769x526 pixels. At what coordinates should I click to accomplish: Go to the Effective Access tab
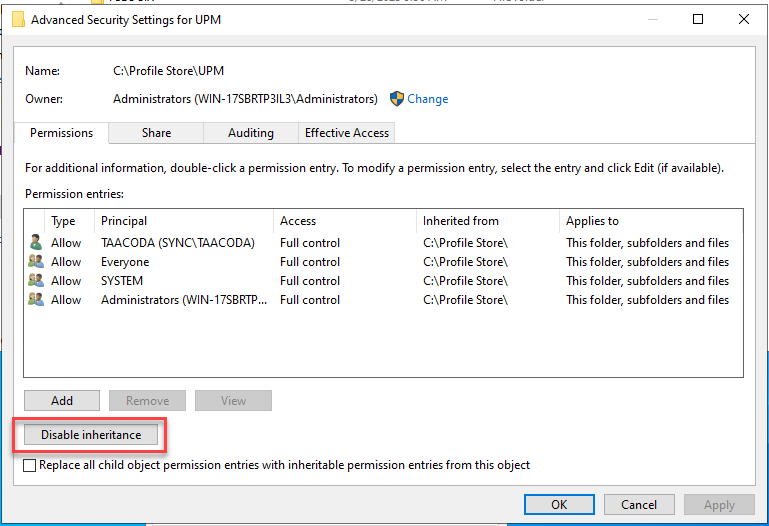tap(346, 133)
